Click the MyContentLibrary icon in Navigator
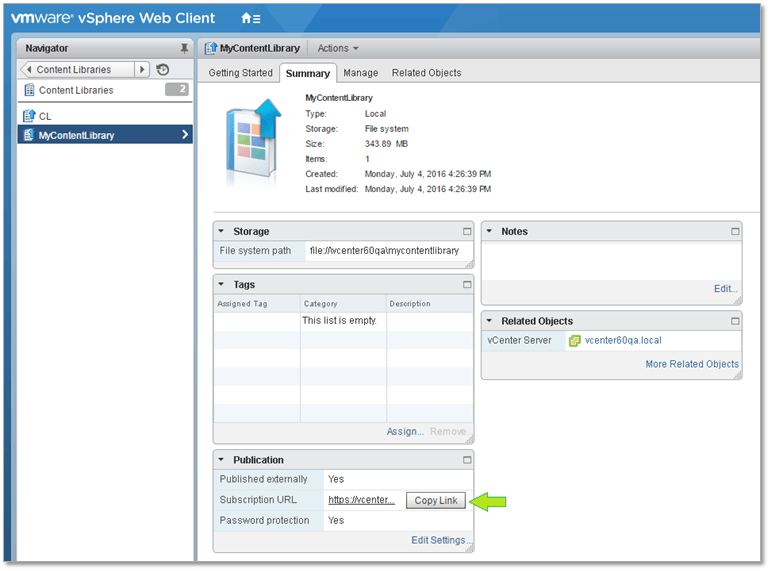Image resolution: width=770 pixels, height=571 pixels. point(29,135)
